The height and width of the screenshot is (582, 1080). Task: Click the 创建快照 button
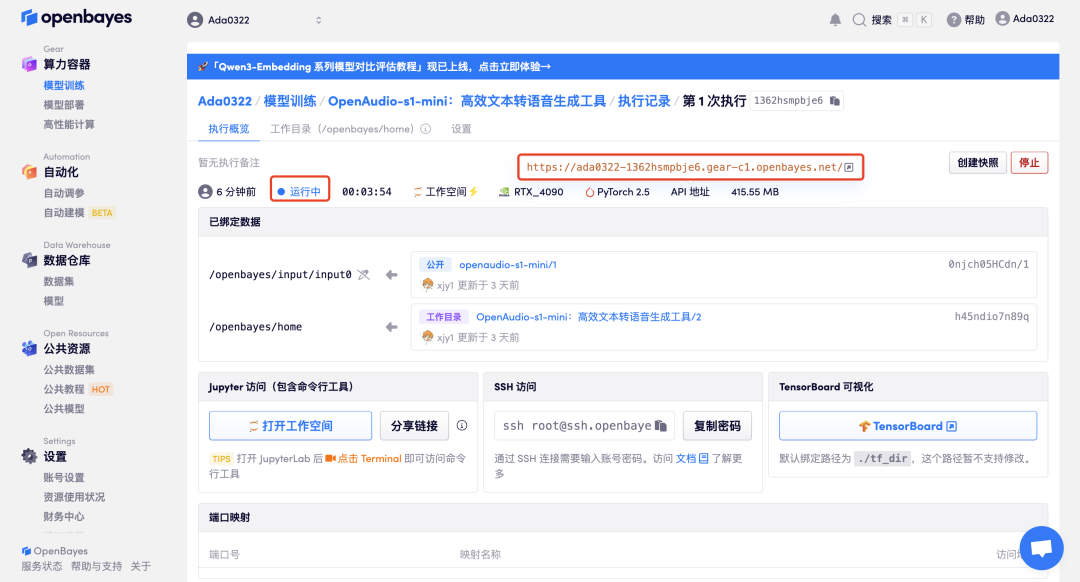(977, 163)
